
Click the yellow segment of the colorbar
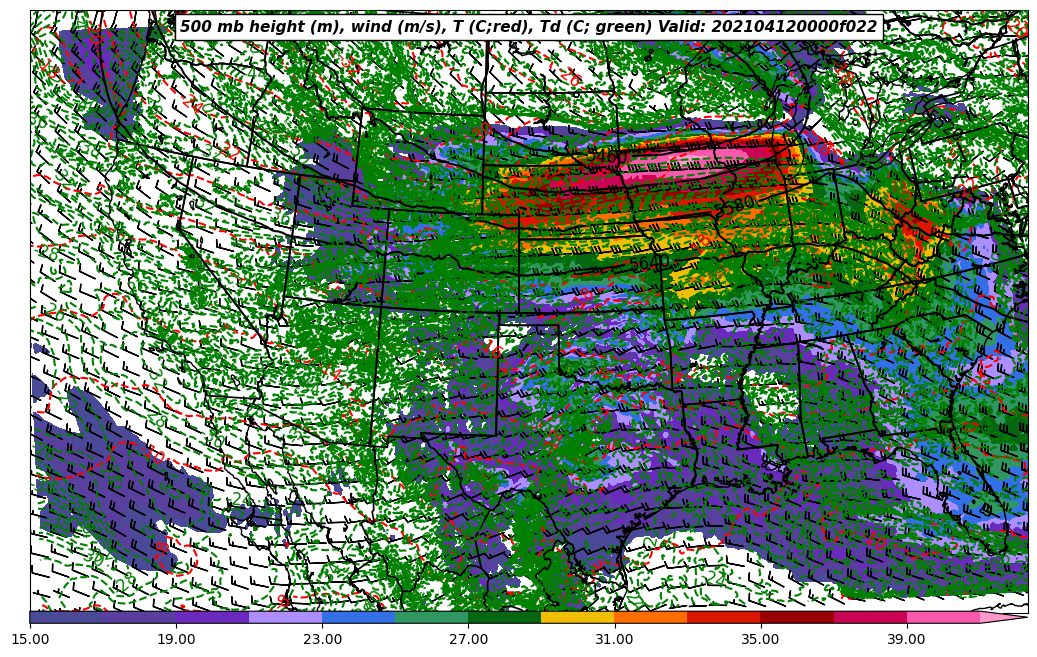[x=577, y=617]
